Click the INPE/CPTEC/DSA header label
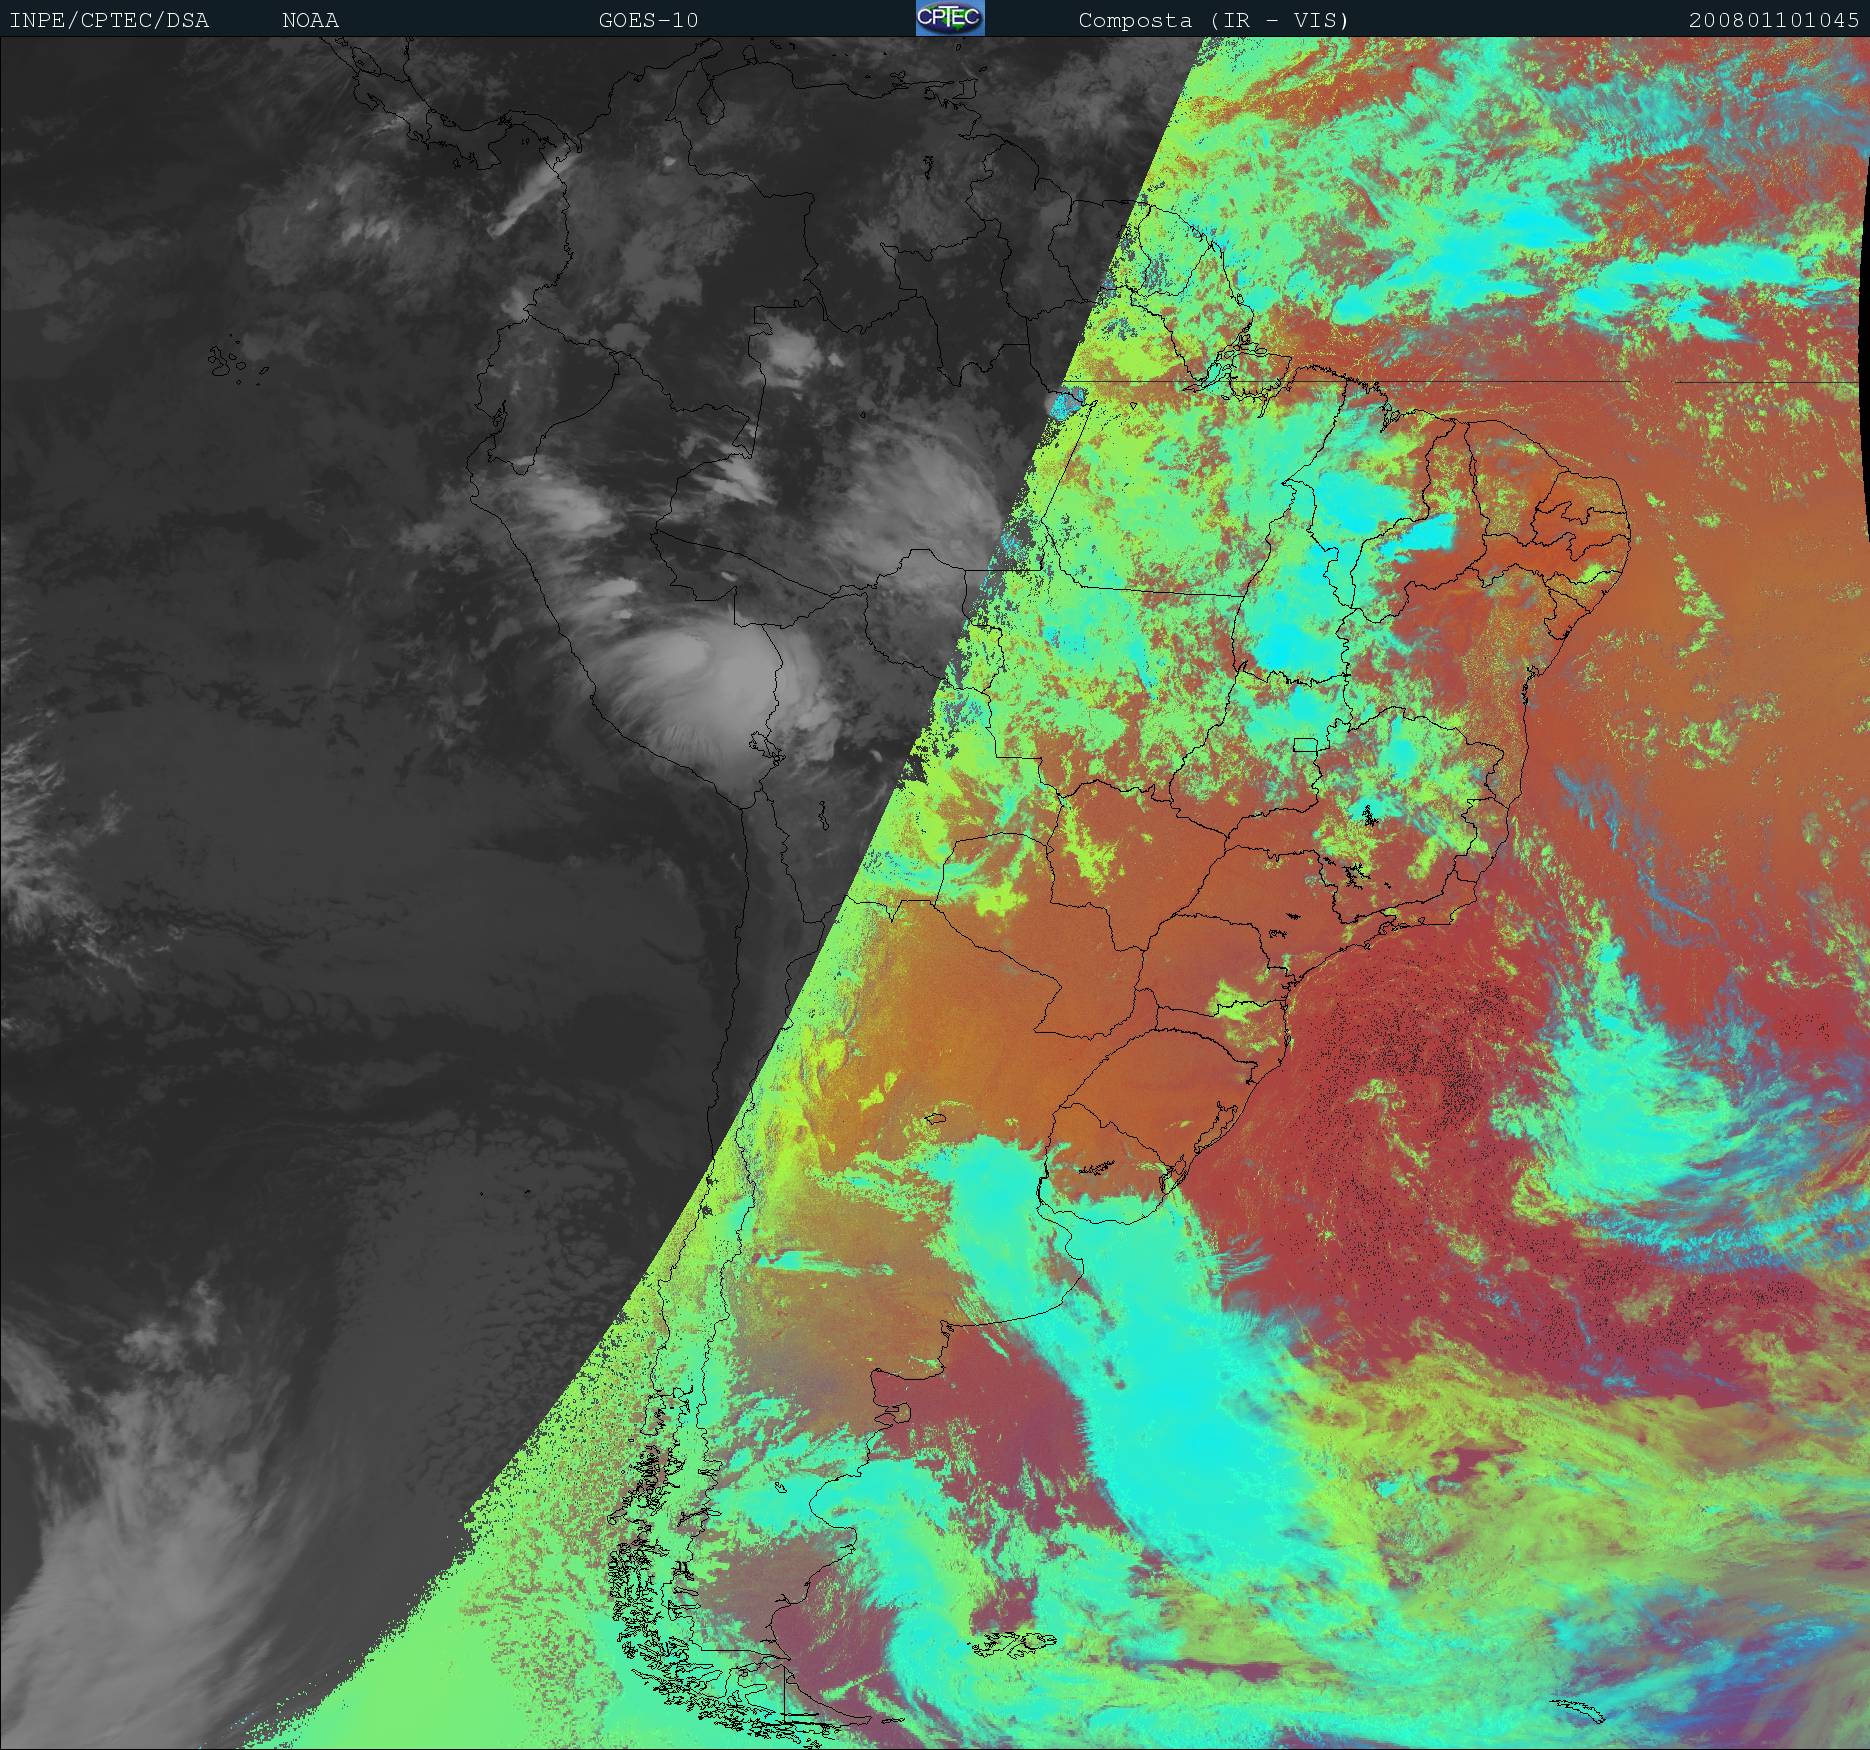Screen dimensions: 1870x1750 [109, 20]
